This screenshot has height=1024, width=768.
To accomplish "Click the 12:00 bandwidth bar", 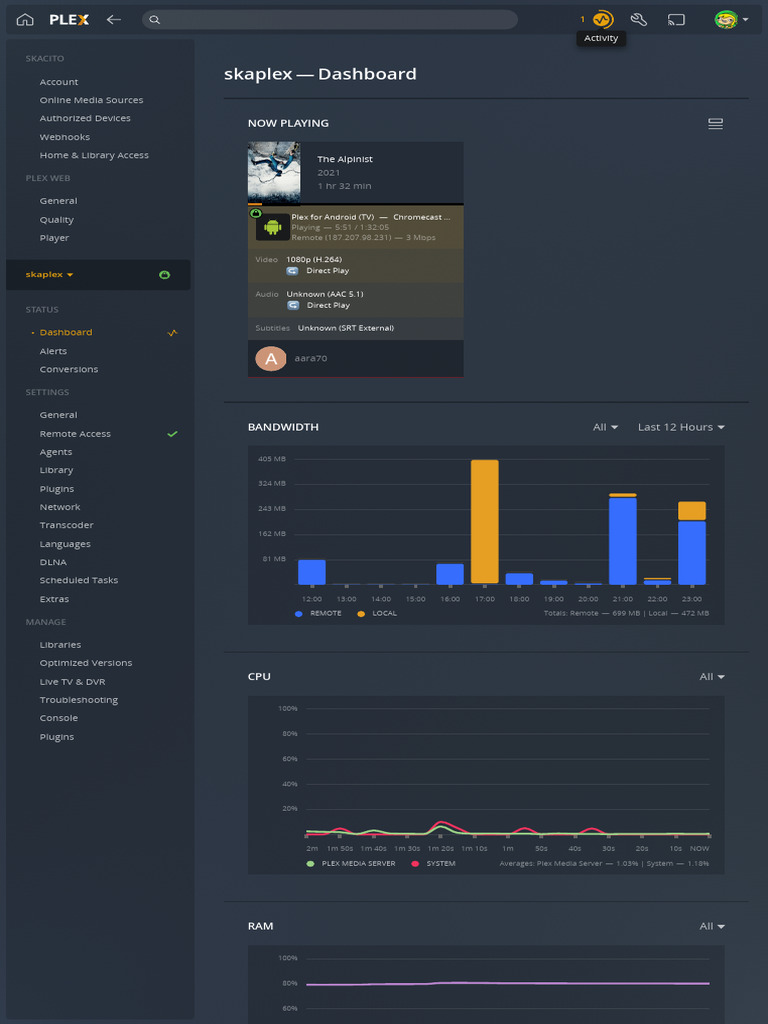I will [312, 572].
